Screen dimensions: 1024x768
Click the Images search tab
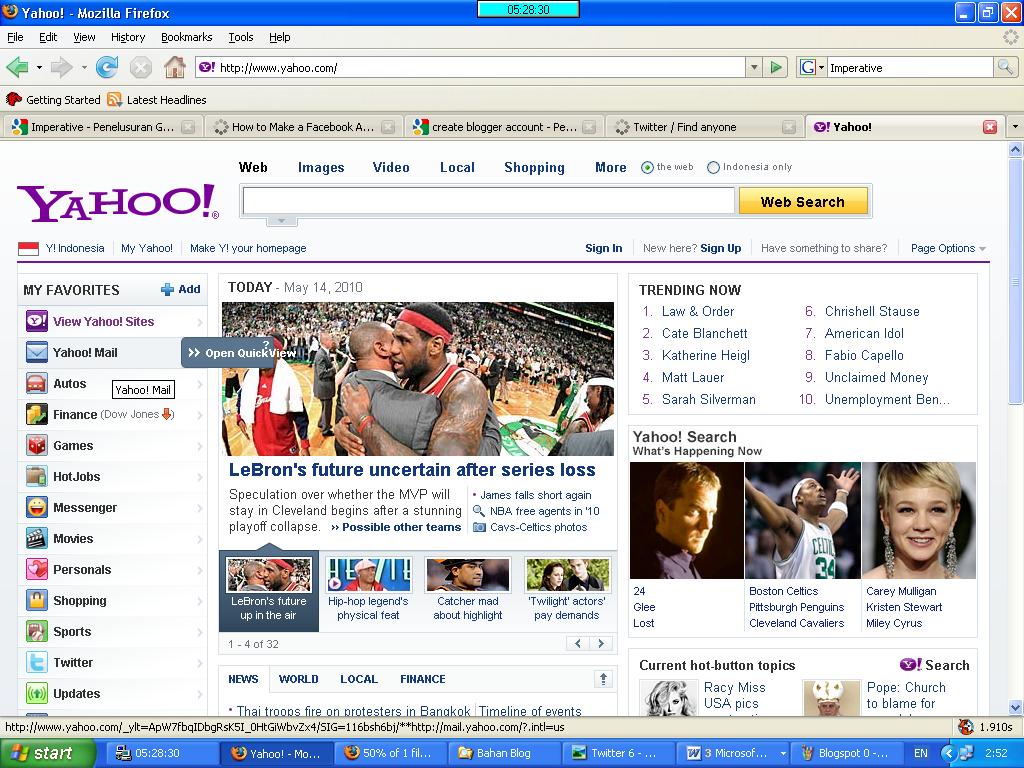pyautogui.click(x=321, y=167)
